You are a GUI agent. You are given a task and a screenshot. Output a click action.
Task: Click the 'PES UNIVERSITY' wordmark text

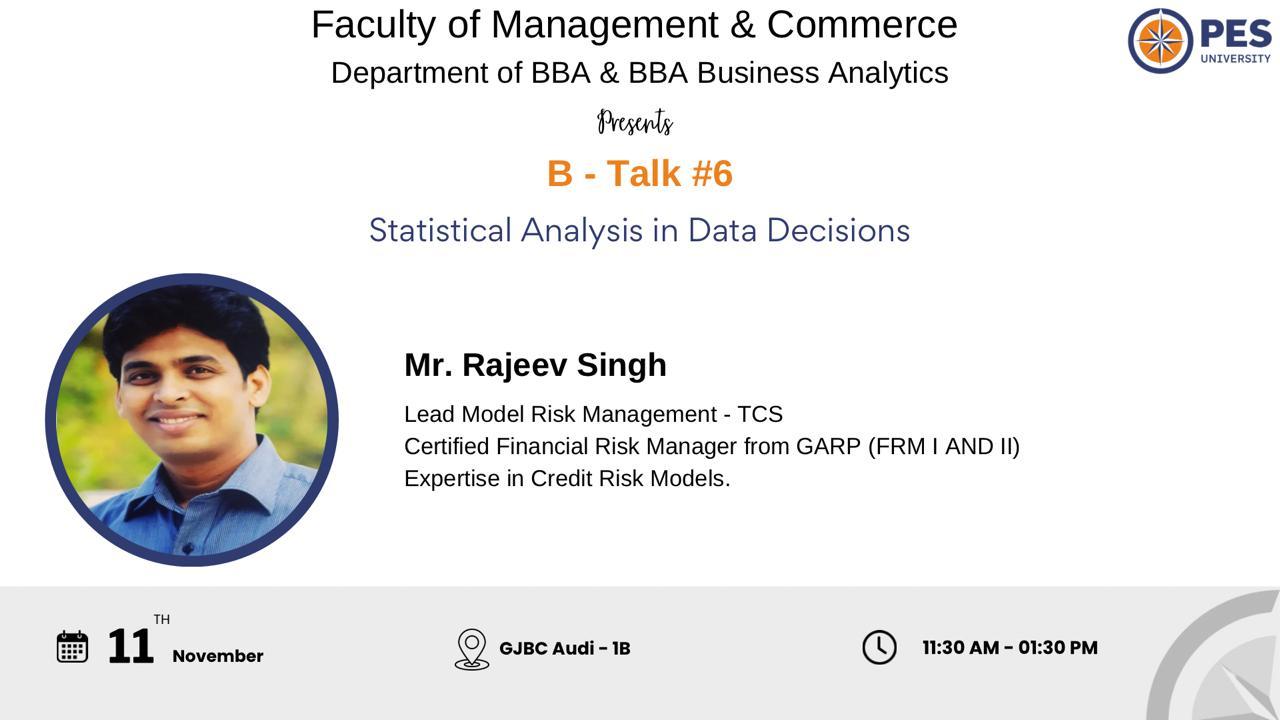[1235, 42]
